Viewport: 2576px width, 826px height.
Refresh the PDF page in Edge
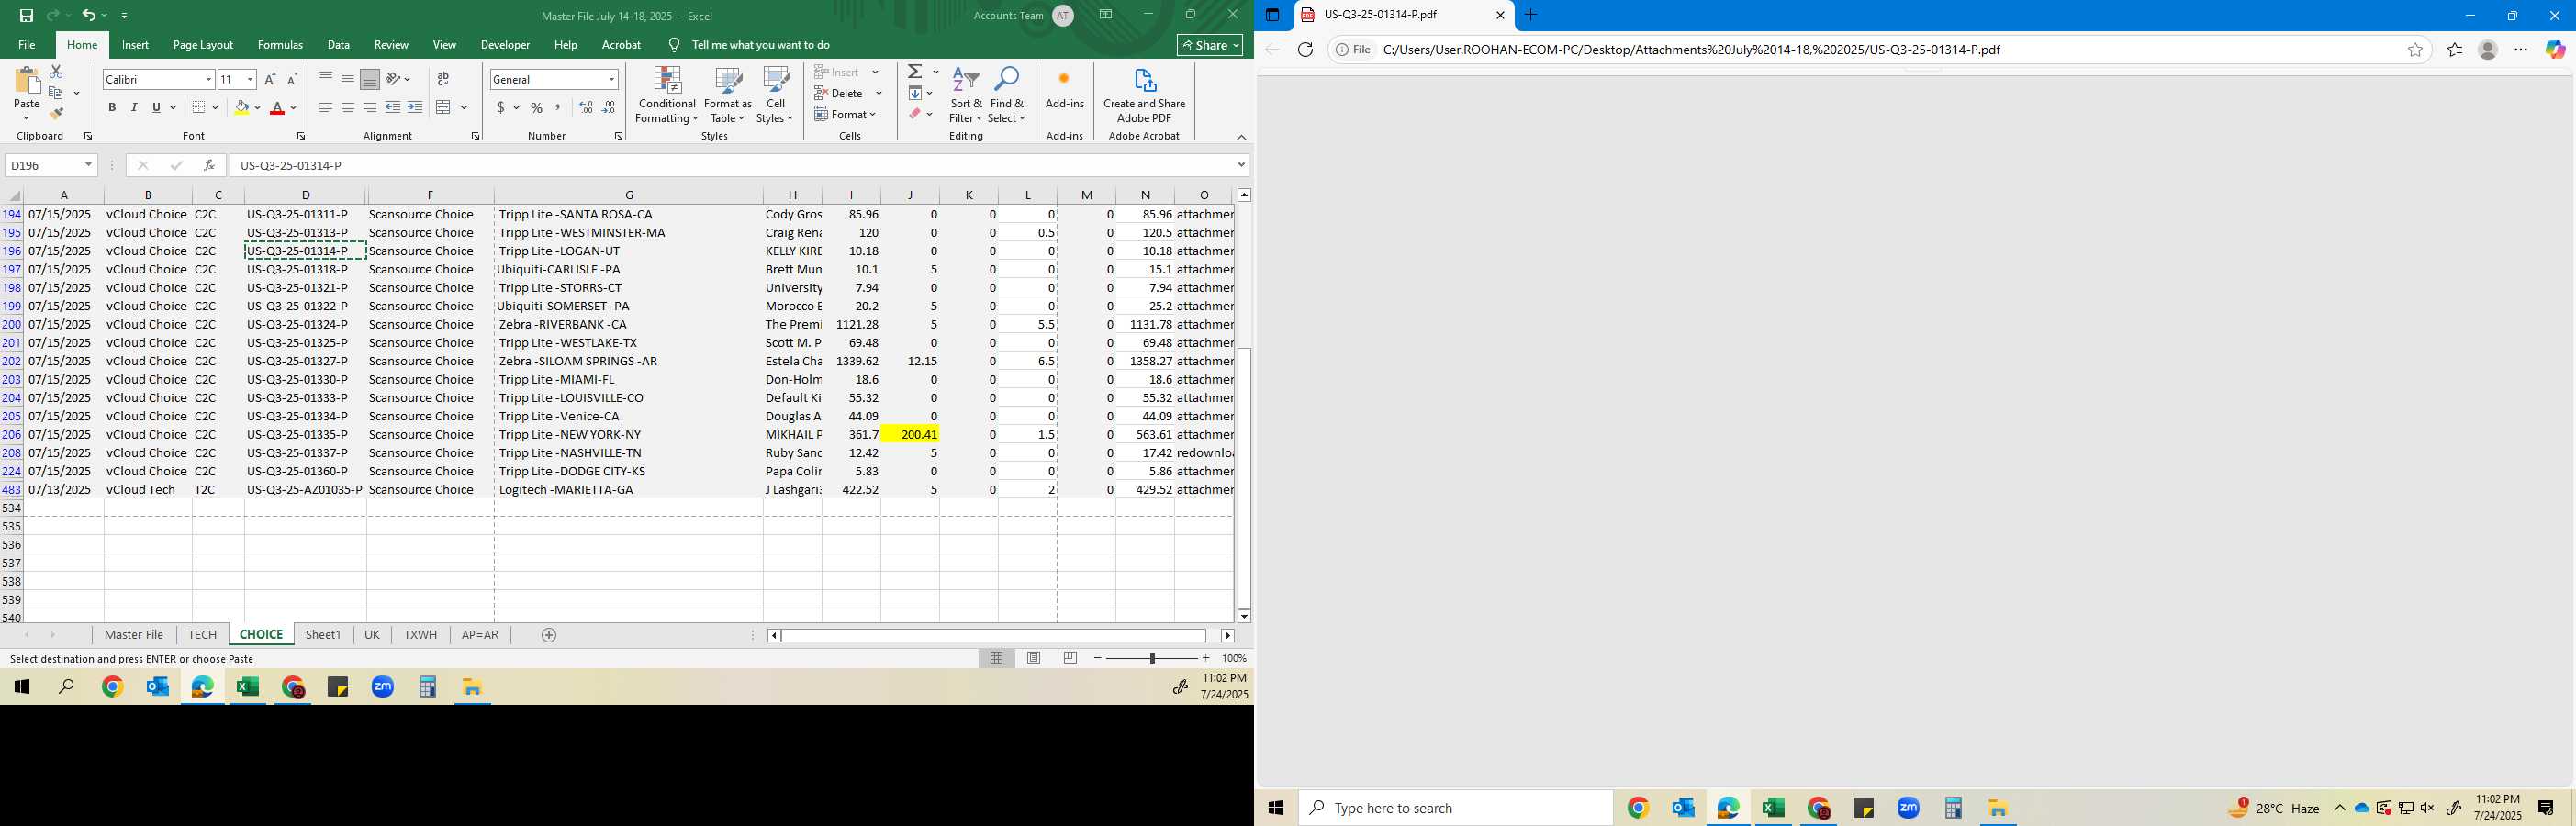1305,49
